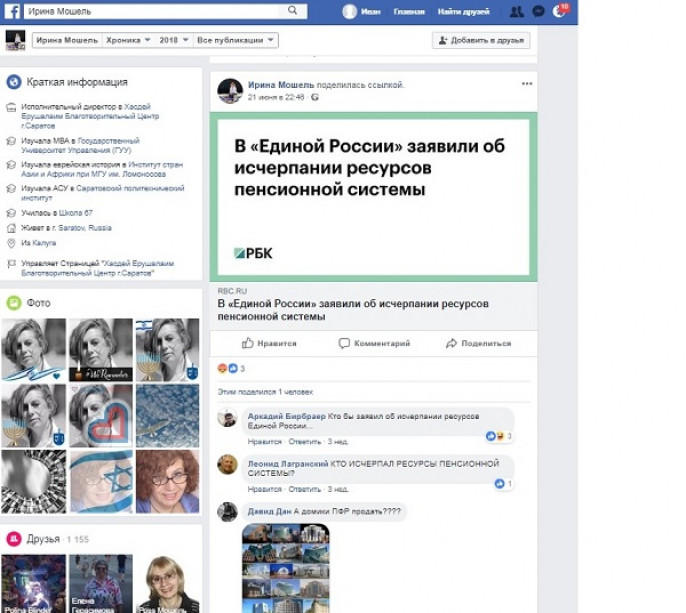Click Леонид Лагранский commenter avatar

point(228,465)
